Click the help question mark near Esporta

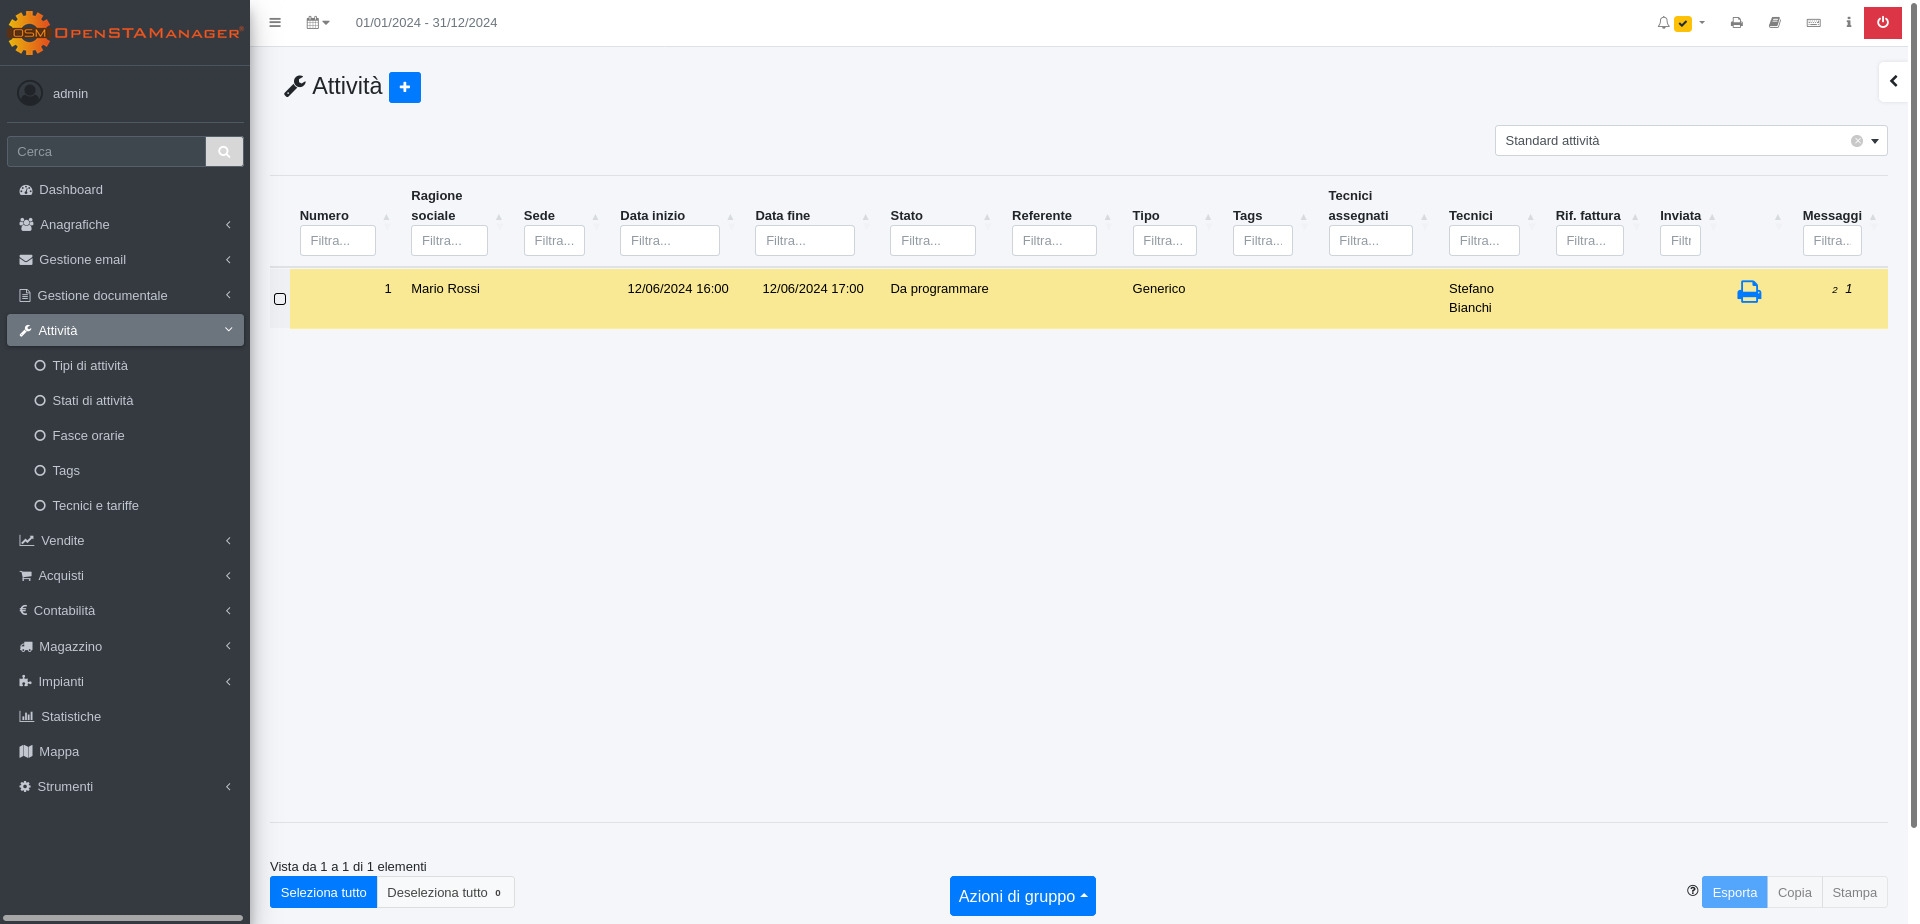[1692, 891]
